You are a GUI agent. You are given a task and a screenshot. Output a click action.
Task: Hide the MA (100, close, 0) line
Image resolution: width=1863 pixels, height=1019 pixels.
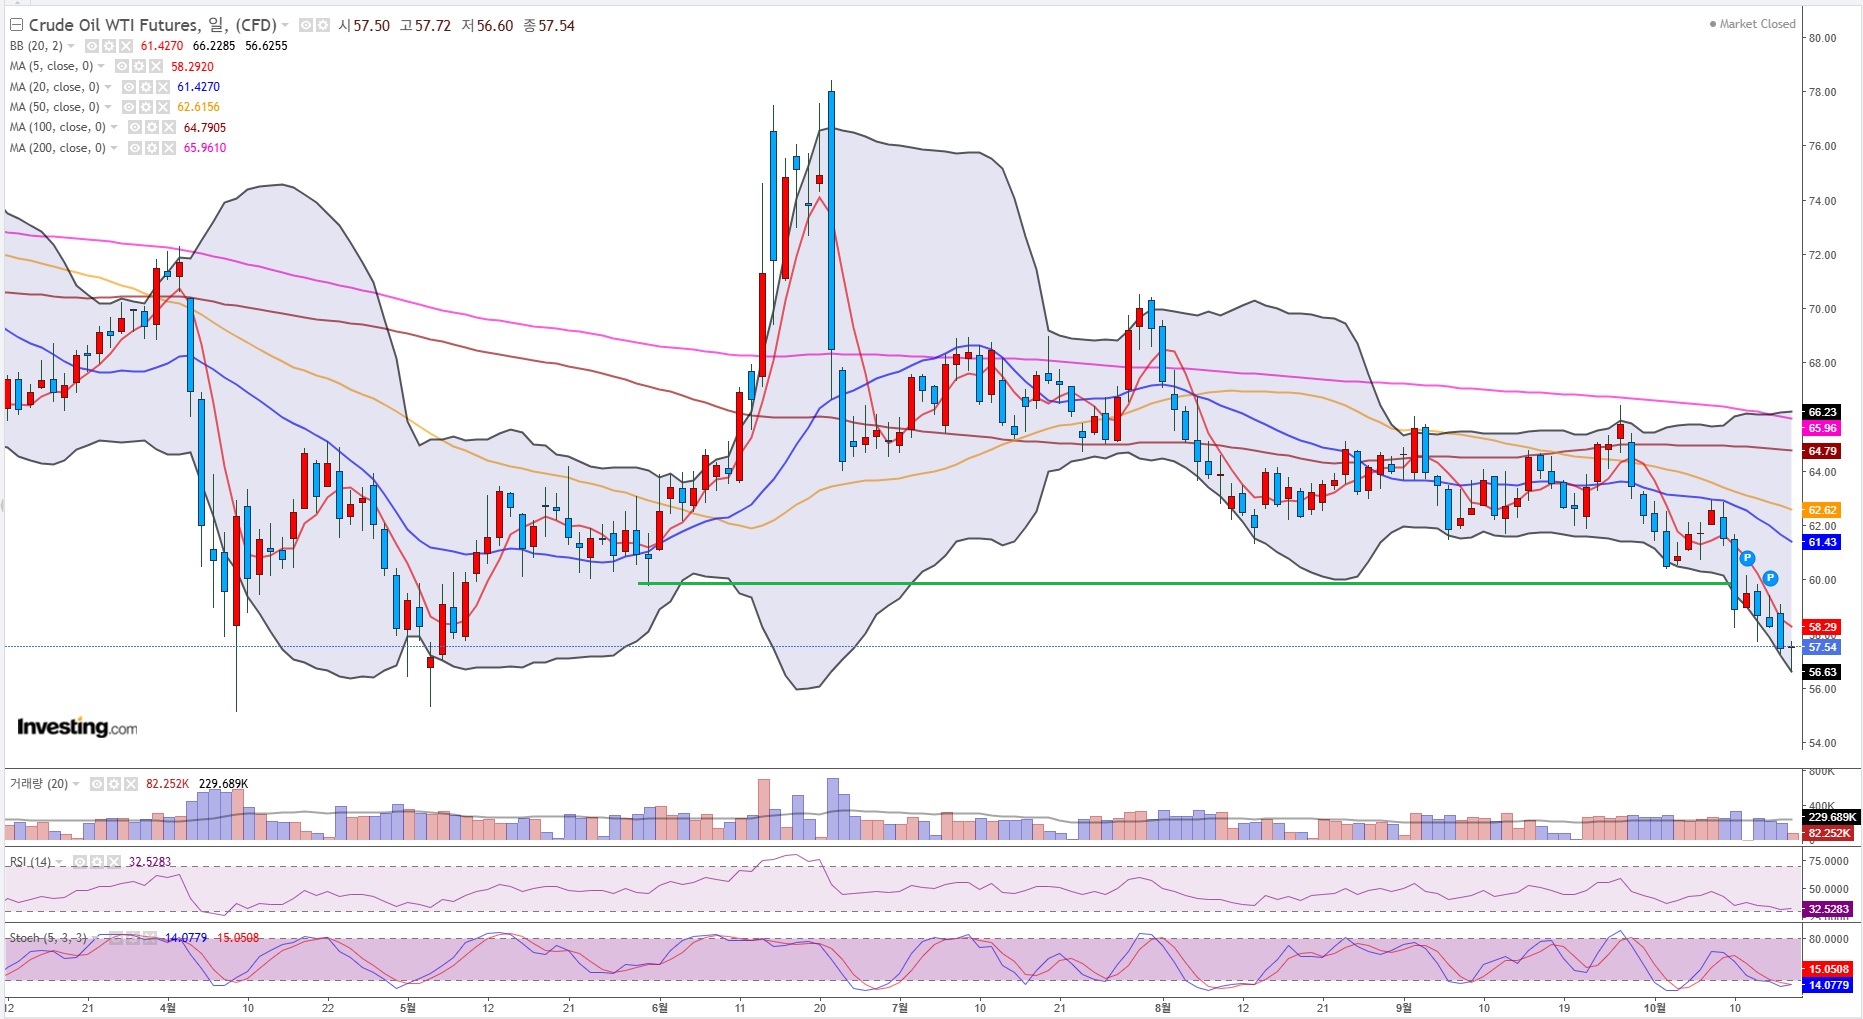point(134,127)
